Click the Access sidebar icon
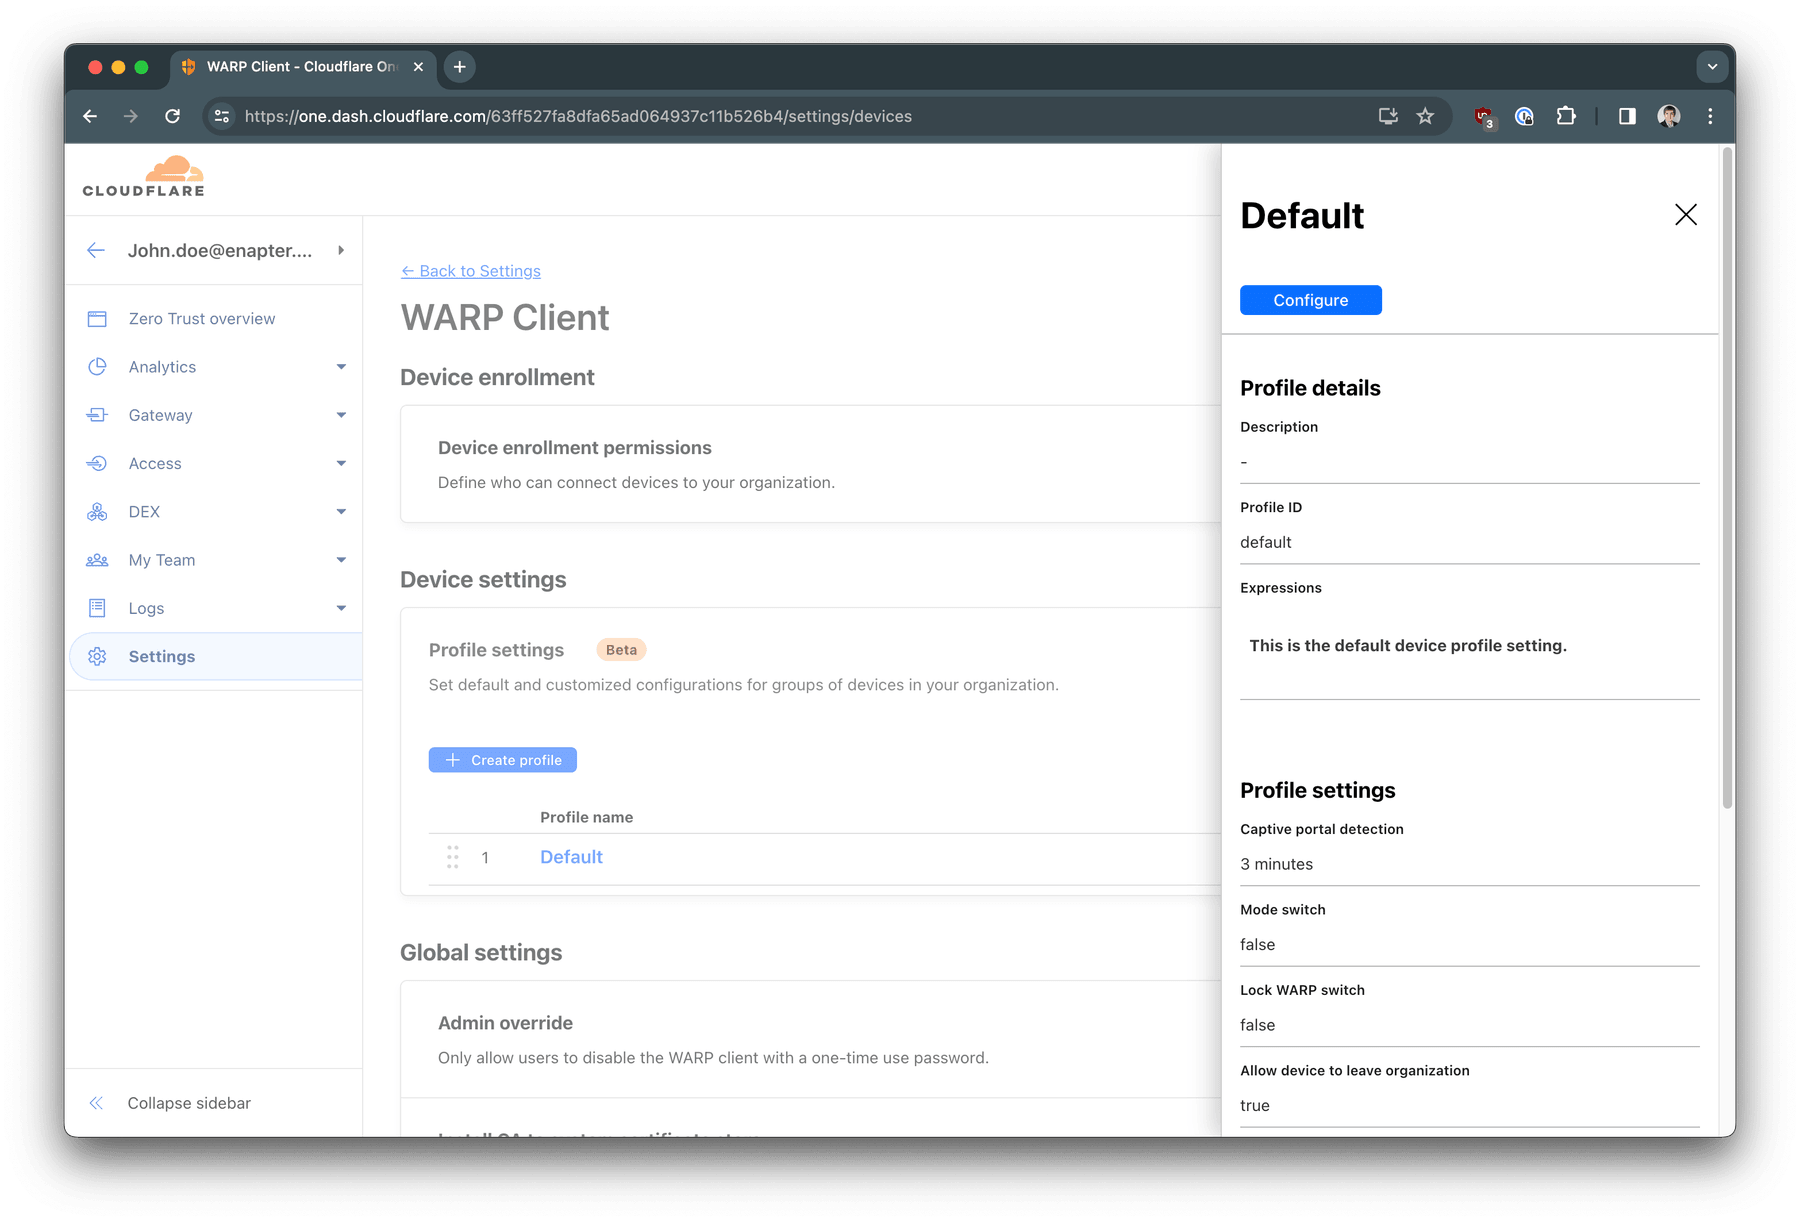This screenshot has width=1800, height=1222. point(97,463)
